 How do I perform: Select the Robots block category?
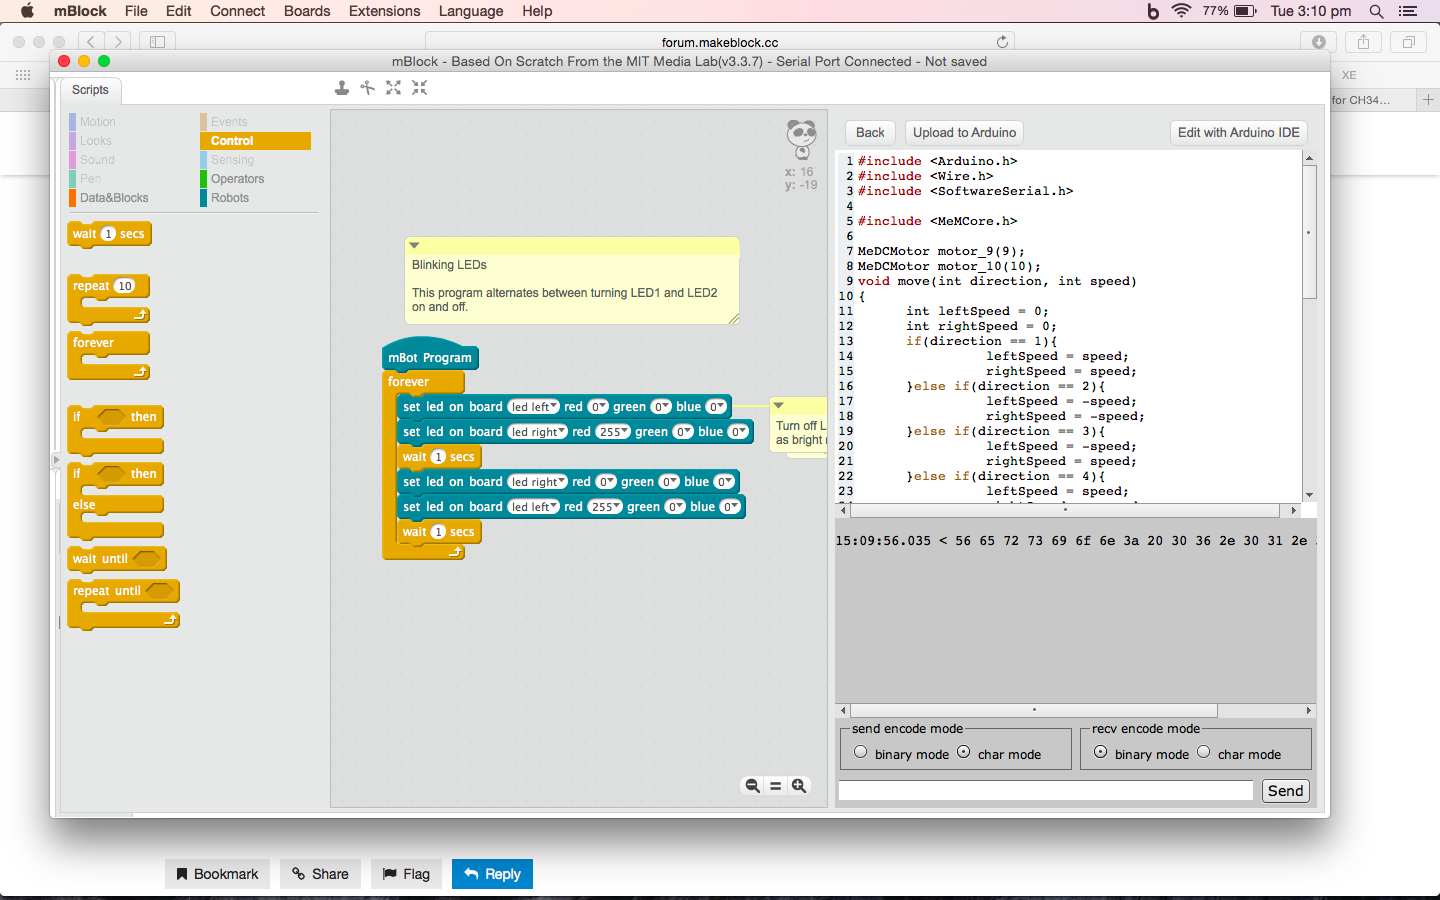(230, 198)
